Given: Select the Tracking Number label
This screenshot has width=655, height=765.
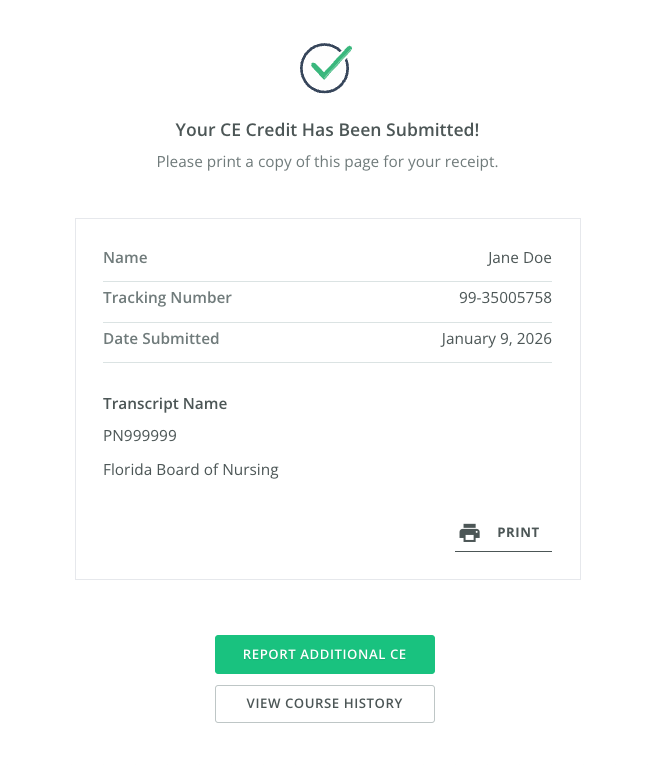Looking at the screenshot, I should click(167, 298).
